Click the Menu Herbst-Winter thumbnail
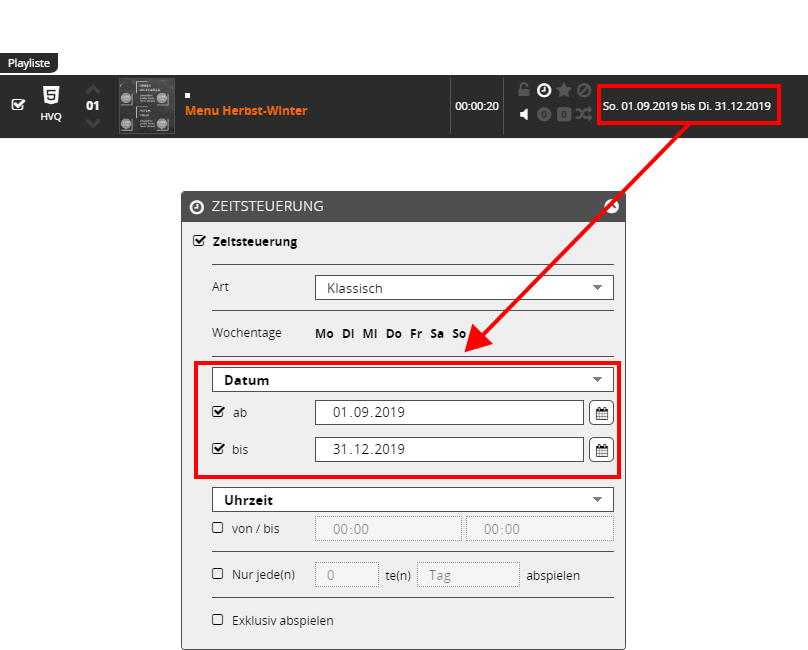808x650 pixels. 146,105
